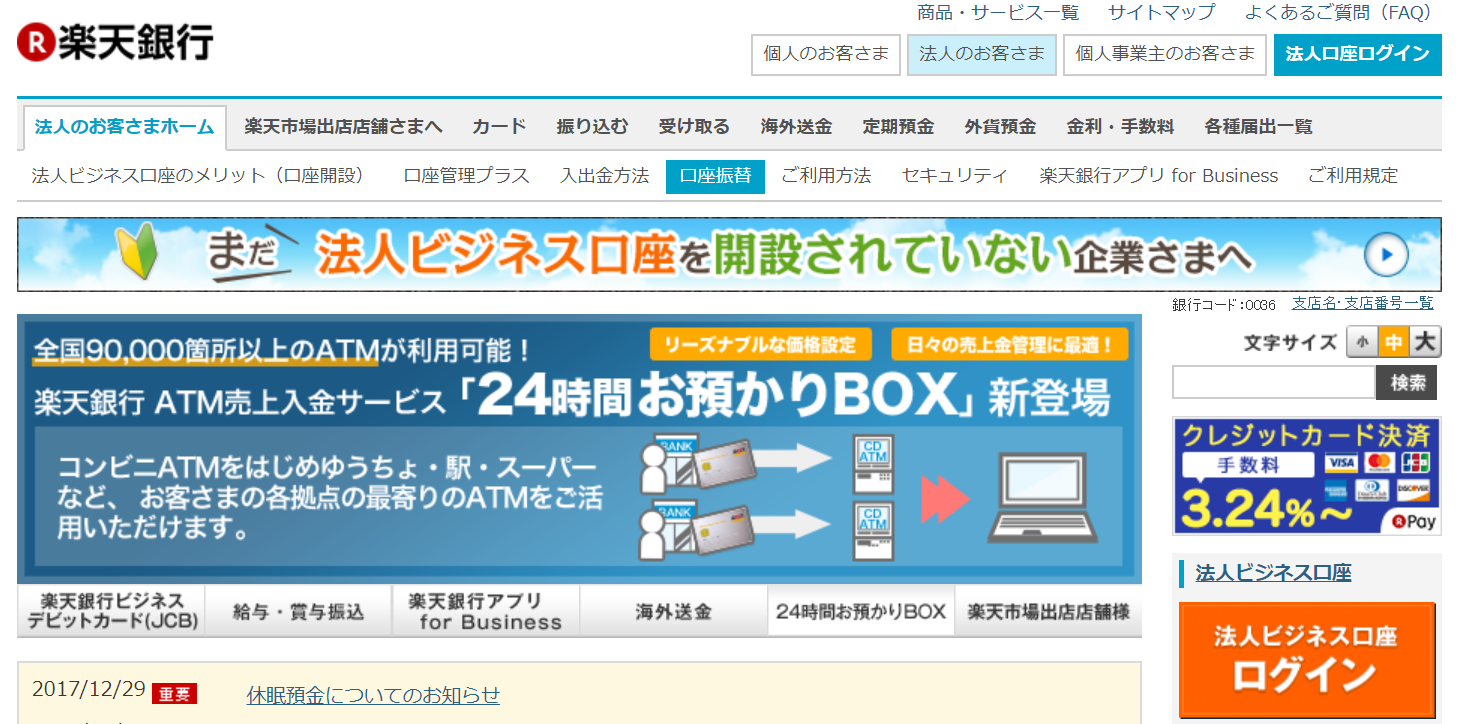The image size is (1483, 724).
Task: Open 商品・サービス一覧 link
Action: [x=998, y=13]
